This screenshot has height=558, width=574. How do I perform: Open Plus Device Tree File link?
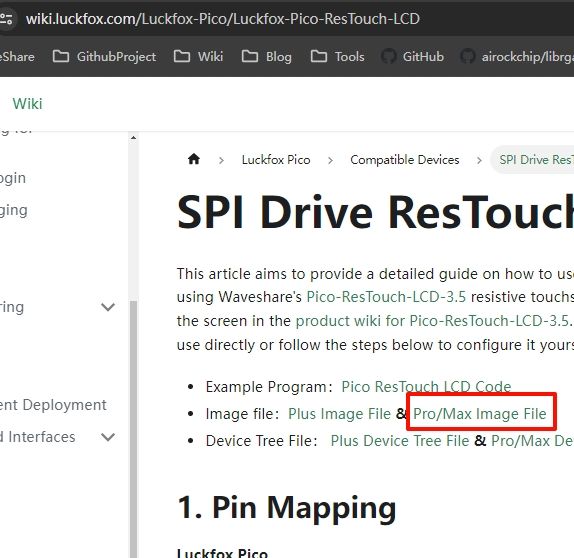tap(400, 441)
